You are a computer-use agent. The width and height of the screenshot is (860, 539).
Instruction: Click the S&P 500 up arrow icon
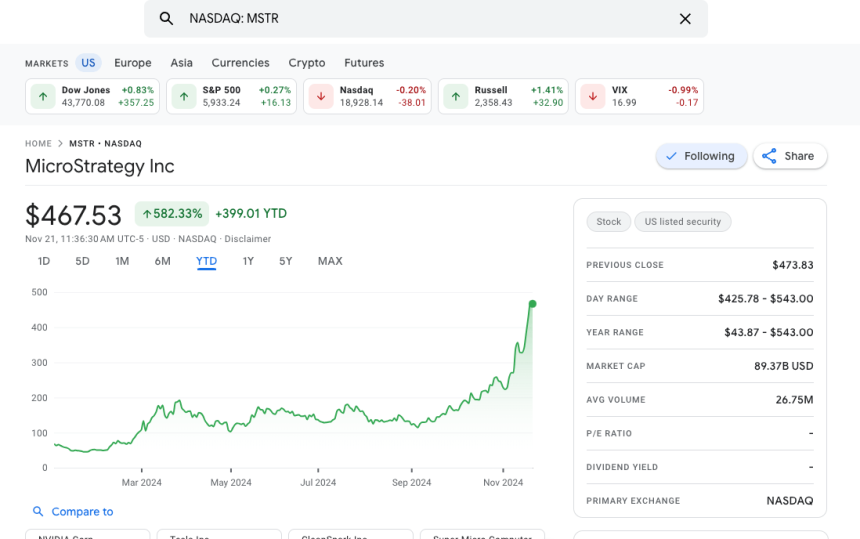pos(184,97)
